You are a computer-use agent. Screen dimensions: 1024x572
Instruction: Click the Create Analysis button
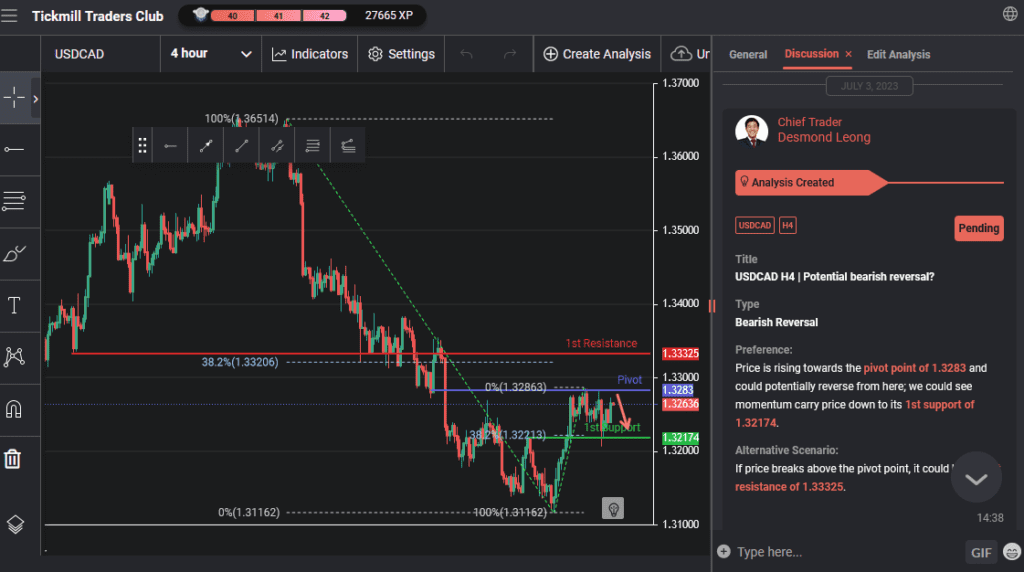point(597,54)
